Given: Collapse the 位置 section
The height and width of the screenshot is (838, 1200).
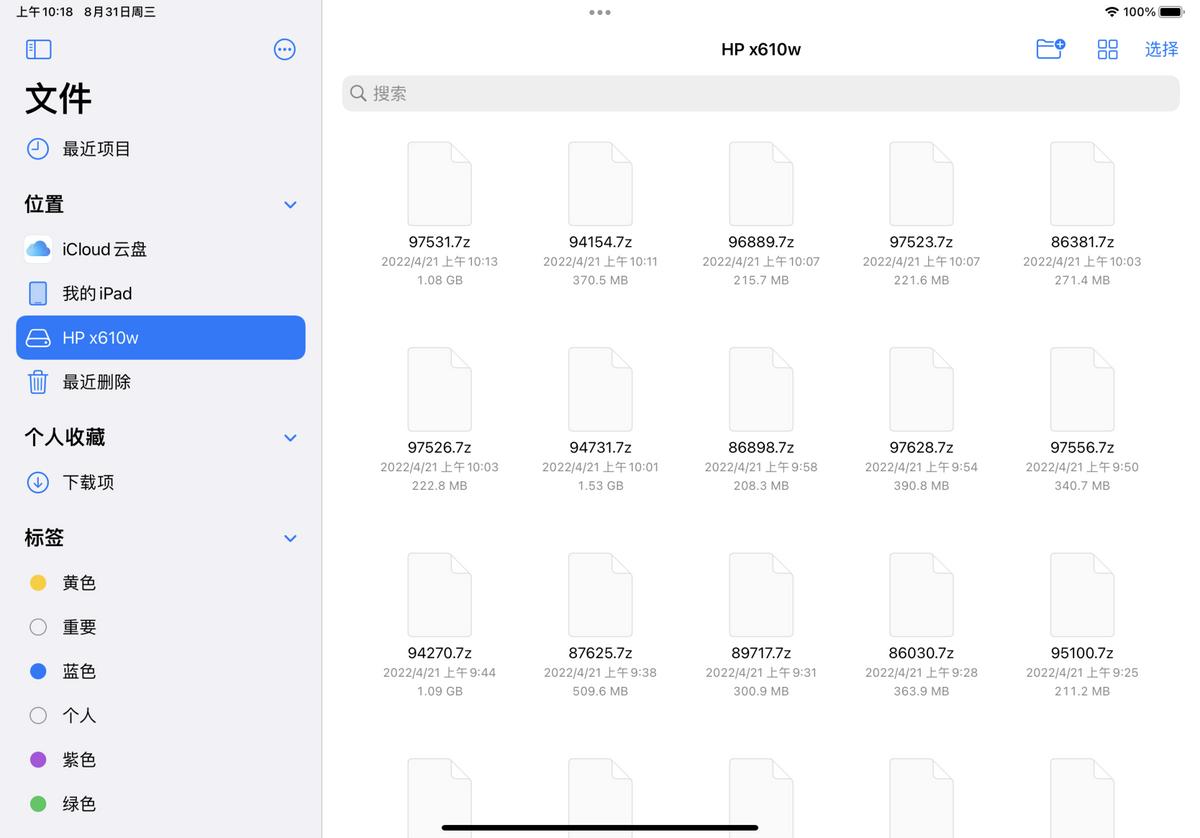Looking at the screenshot, I should [x=290, y=204].
